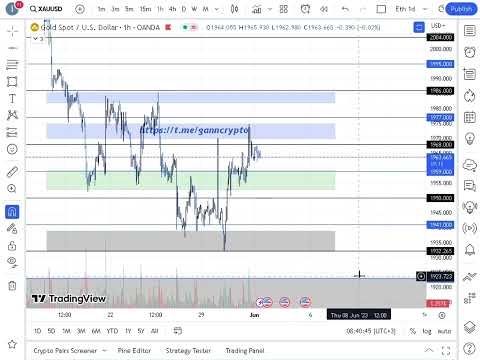The height and width of the screenshot is (360, 480).
Task: Open the go-to-date calendar icon
Action: (178, 331)
